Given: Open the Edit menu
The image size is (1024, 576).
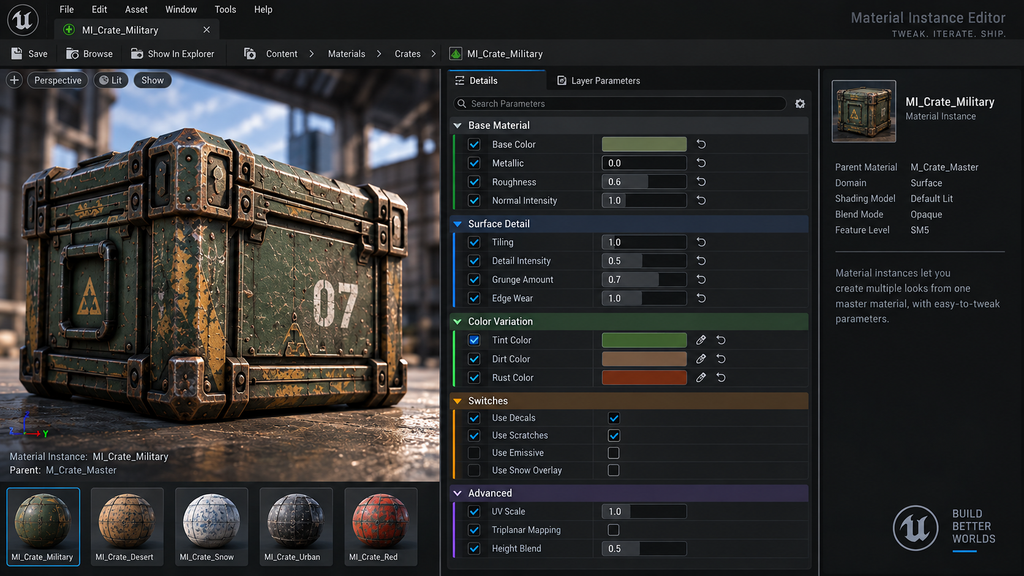Looking at the screenshot, I should [99, 9].
